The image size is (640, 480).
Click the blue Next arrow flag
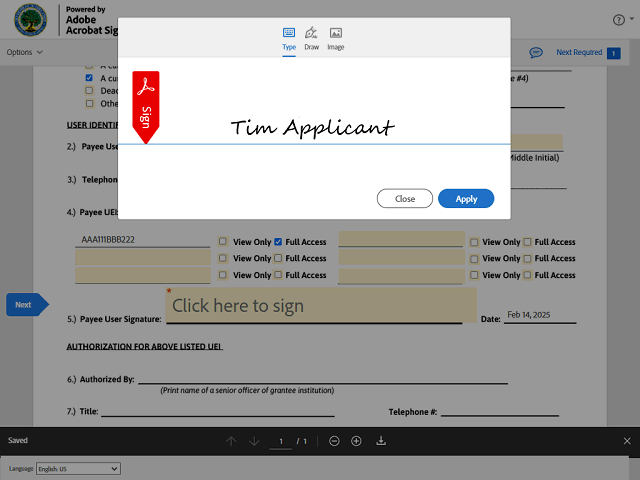(27, 304)
